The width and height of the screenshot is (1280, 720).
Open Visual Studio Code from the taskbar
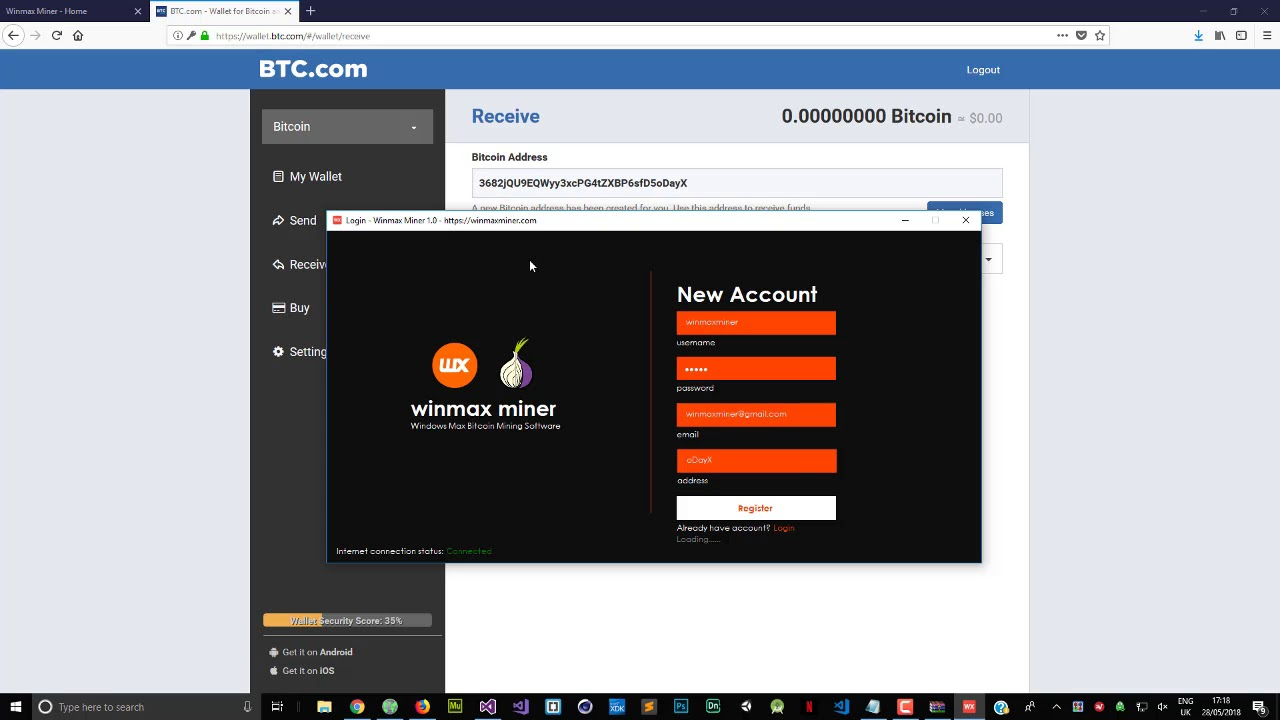(841, 707)
